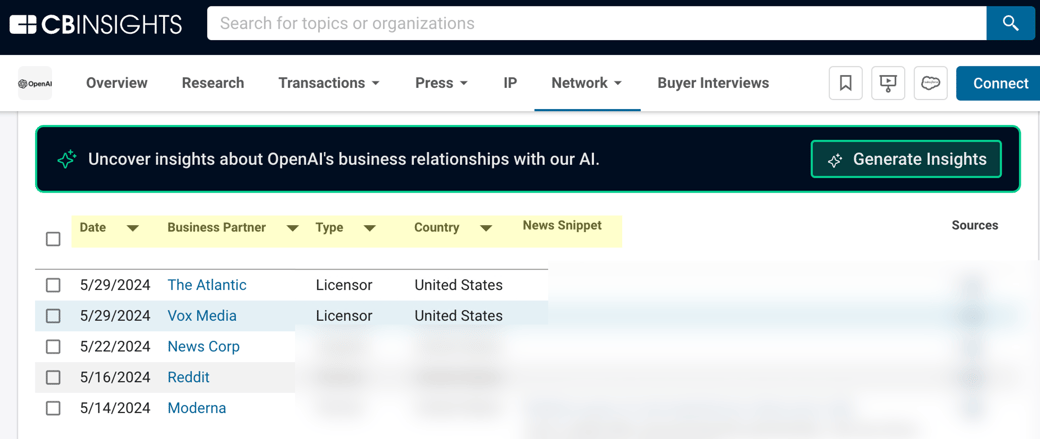Tick the Reddit row checkbox
Screen dimensions: 1040x439
[x=53, y=377]
